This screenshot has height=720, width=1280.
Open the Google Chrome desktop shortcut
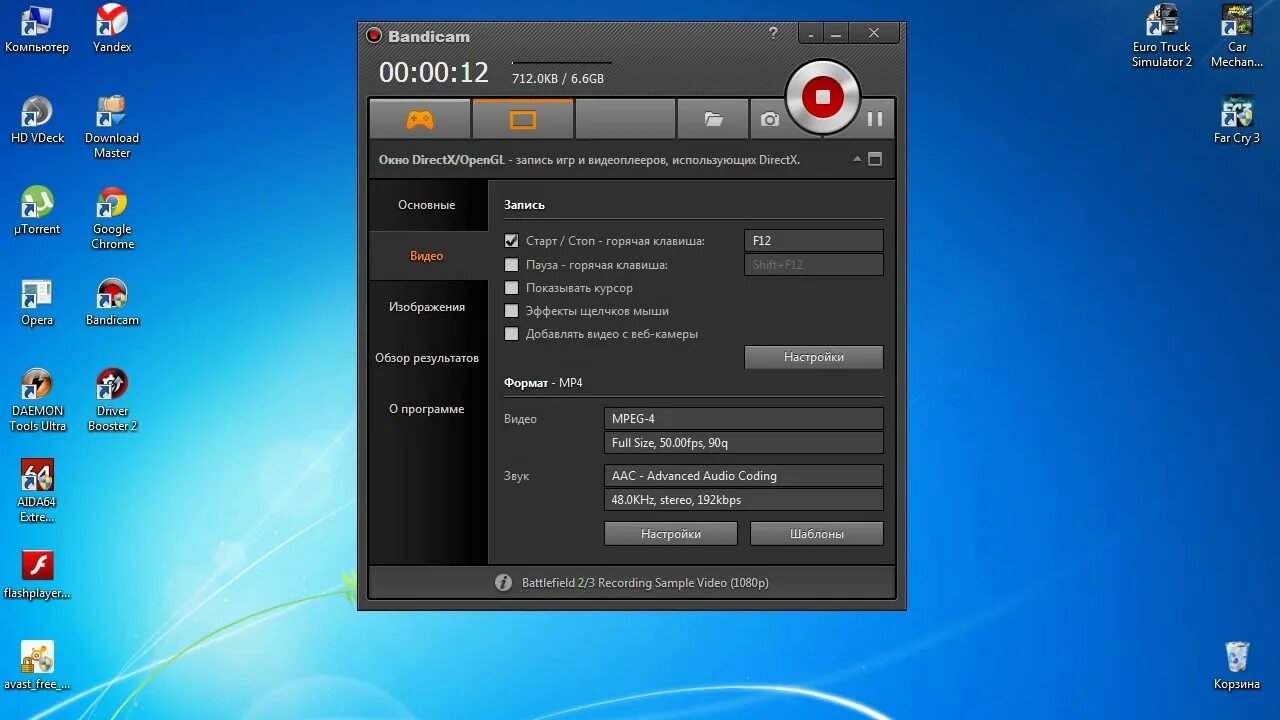pos(112,218)
